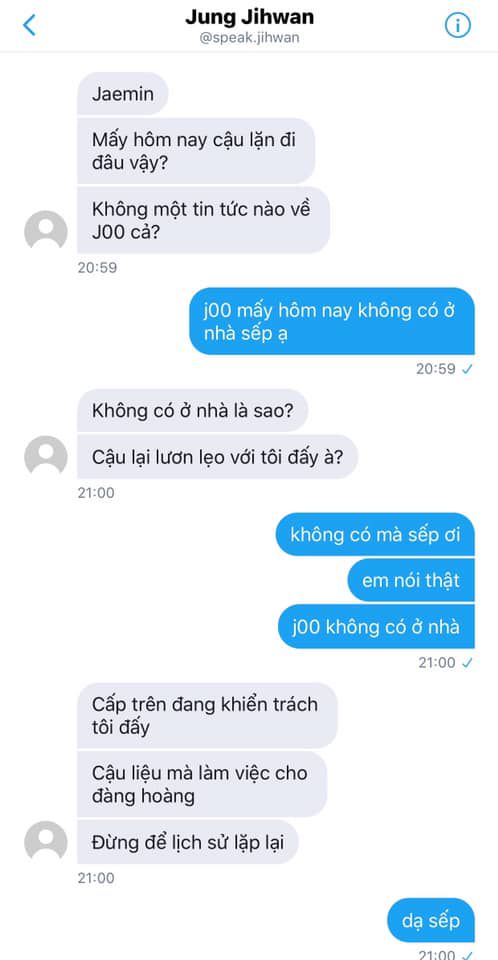Select the "Jaemin" message bubble
498x960 pixels.
123,94
